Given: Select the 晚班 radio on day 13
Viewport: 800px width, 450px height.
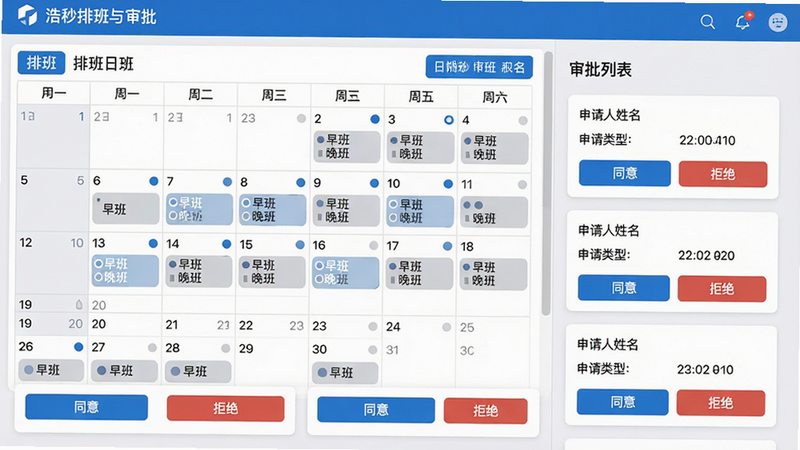Looking at the screenshot, I should (98, 277).
